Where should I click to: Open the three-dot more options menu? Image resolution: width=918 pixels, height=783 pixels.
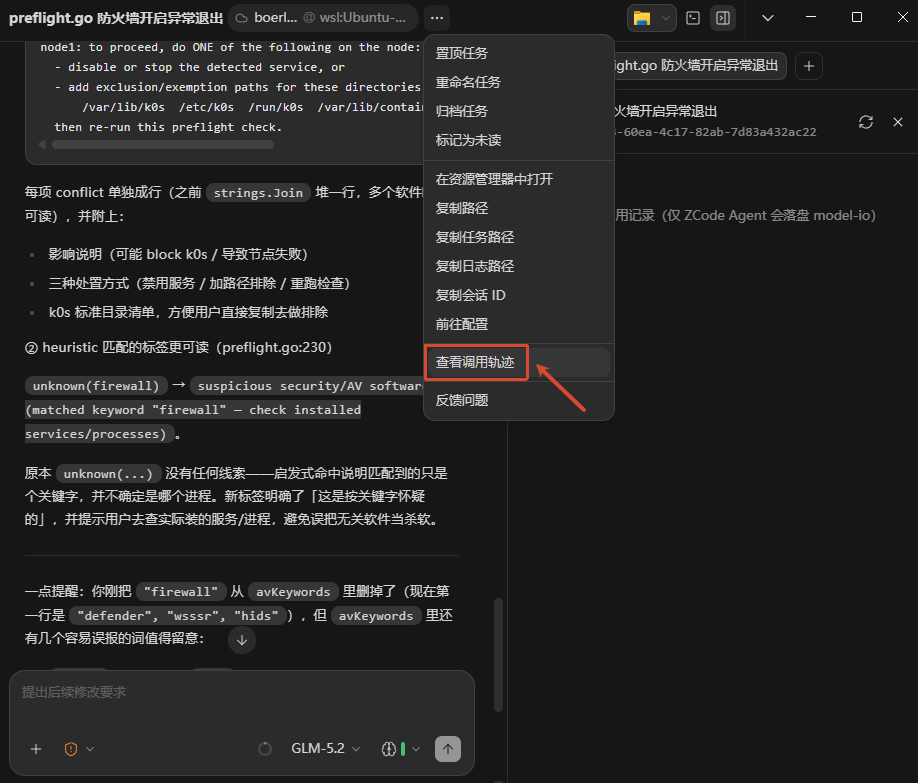[x=437, y=18]
